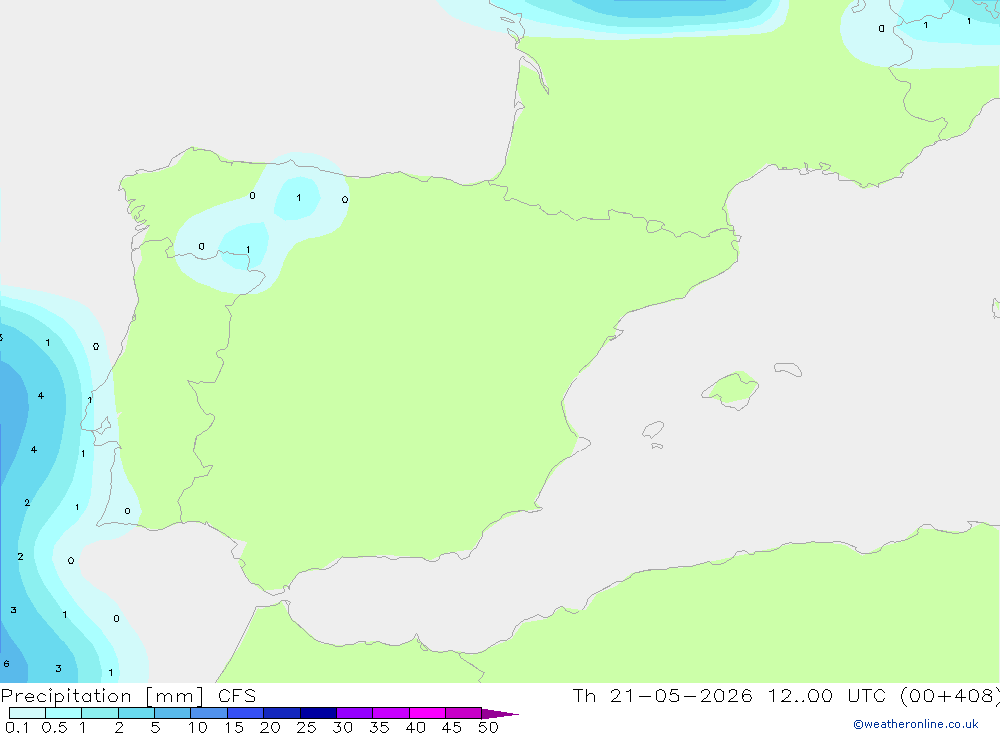
Task: Click the '6' precipitation value on map
Action: click(x=6, y=663)
